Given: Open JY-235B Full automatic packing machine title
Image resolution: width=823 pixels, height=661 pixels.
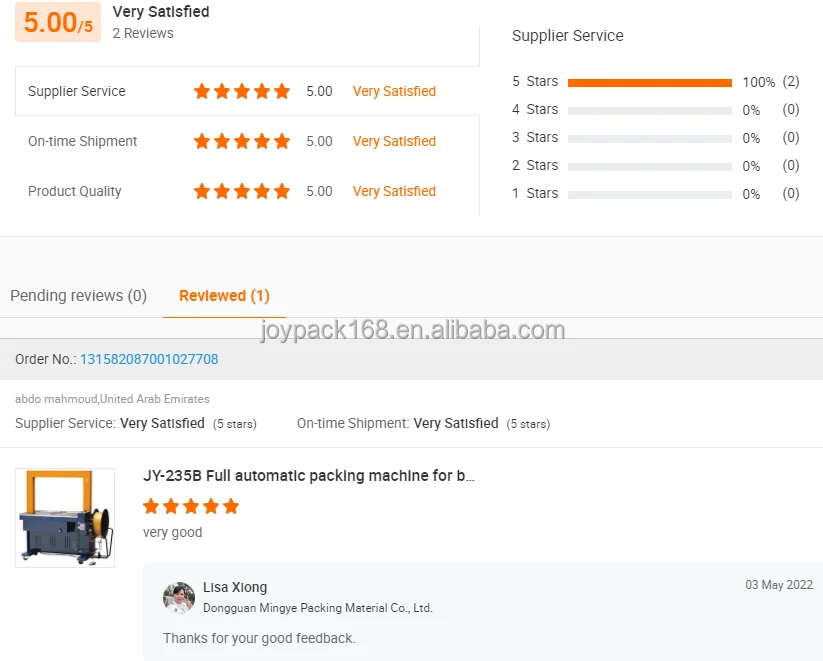Looking at the screenshot, I should pyautogui.click(x=309, y=476).
